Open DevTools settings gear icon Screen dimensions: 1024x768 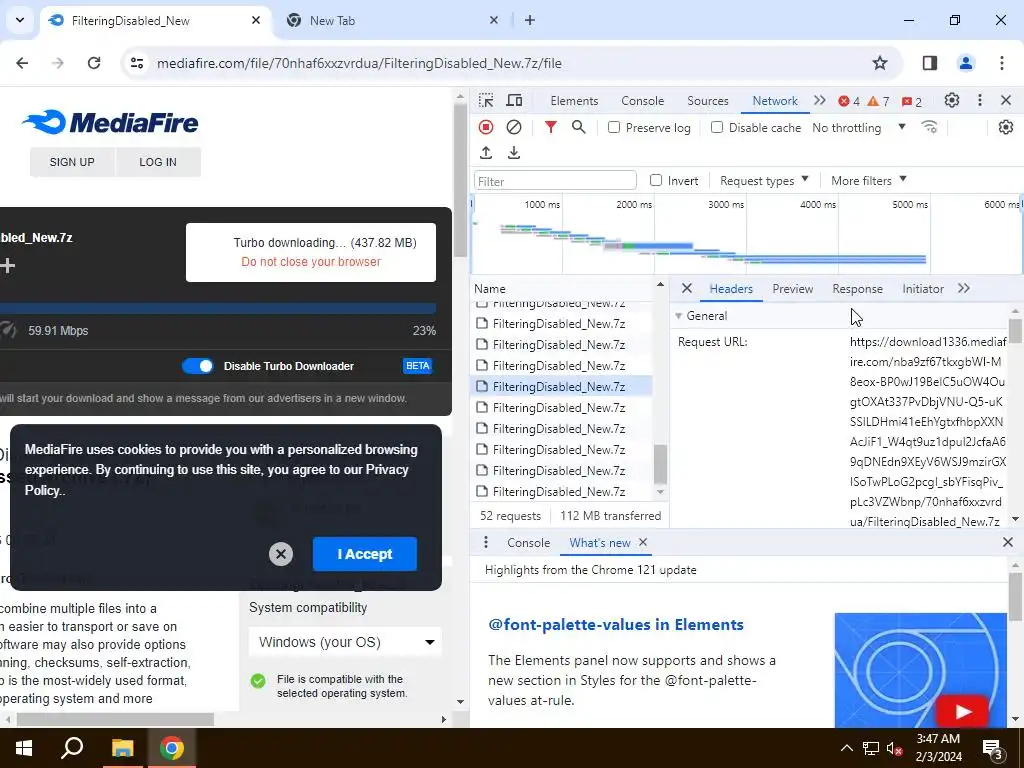tap(952, 101)
